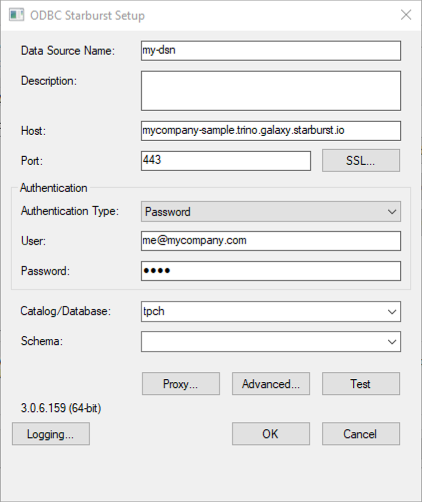Open the Authentication Type dropdown
This screenshot has width=422, height=502.
(271, 211)
